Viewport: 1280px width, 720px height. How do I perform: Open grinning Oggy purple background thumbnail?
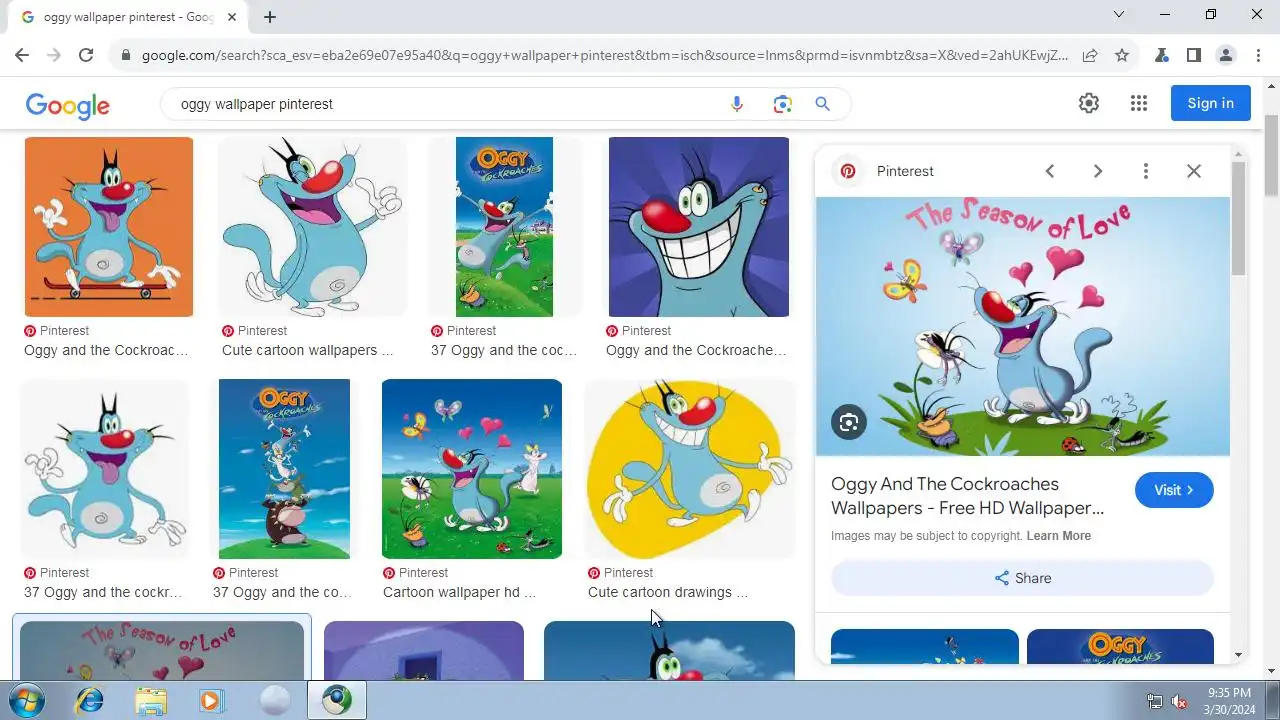(x=699, y=227)
